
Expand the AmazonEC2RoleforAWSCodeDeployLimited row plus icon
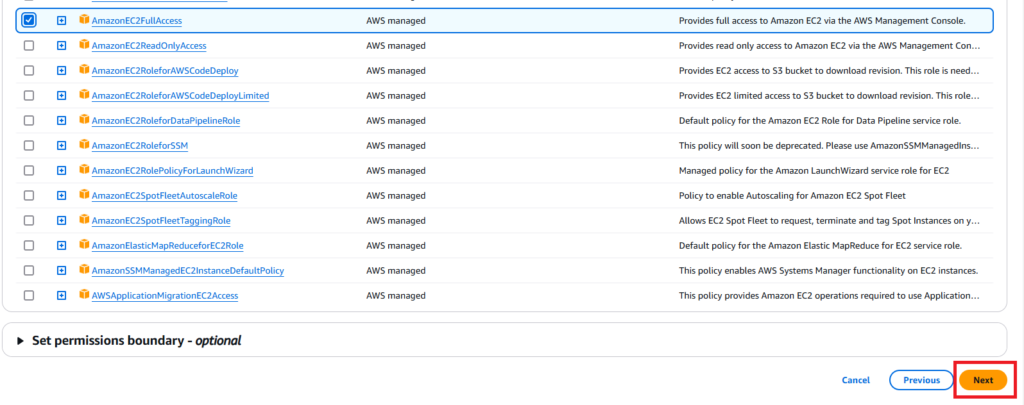(61, 96)
